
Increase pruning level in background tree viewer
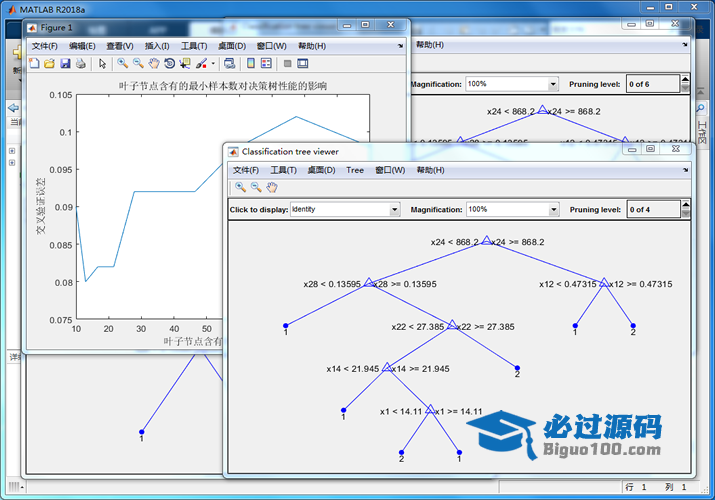coord(685,80)
